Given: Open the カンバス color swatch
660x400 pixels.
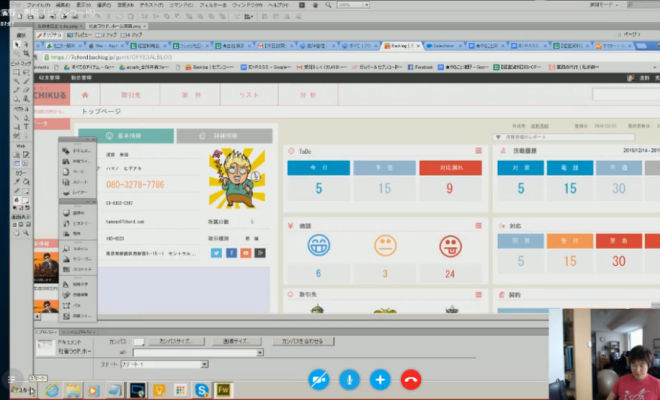Looking at the screenshot, I should 139,341.
